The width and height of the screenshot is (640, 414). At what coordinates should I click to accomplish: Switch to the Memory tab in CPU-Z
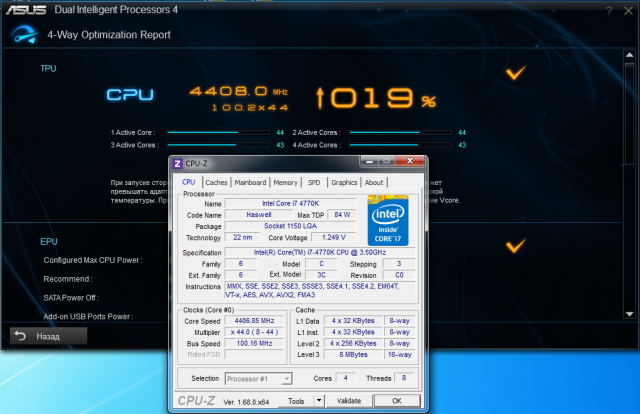pos(285,183)
